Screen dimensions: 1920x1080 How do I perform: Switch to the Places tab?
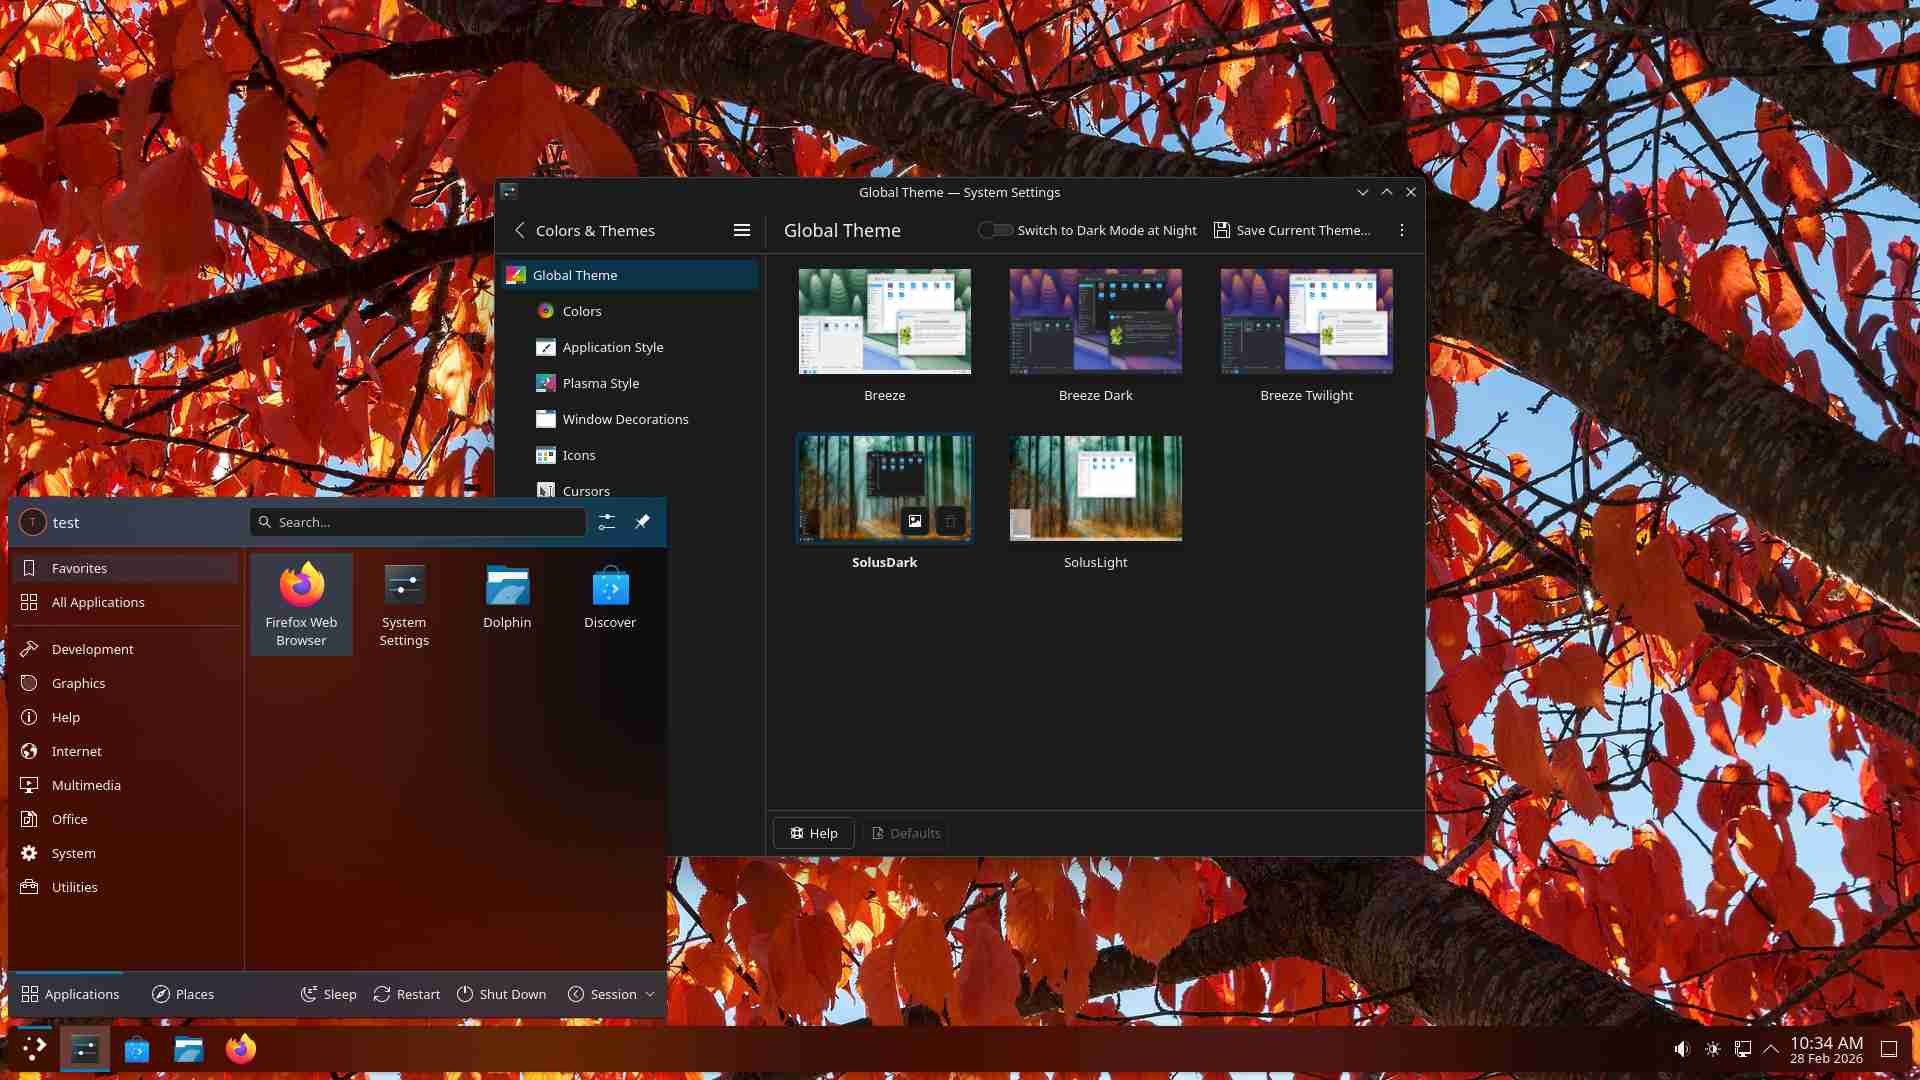(183, 994)
